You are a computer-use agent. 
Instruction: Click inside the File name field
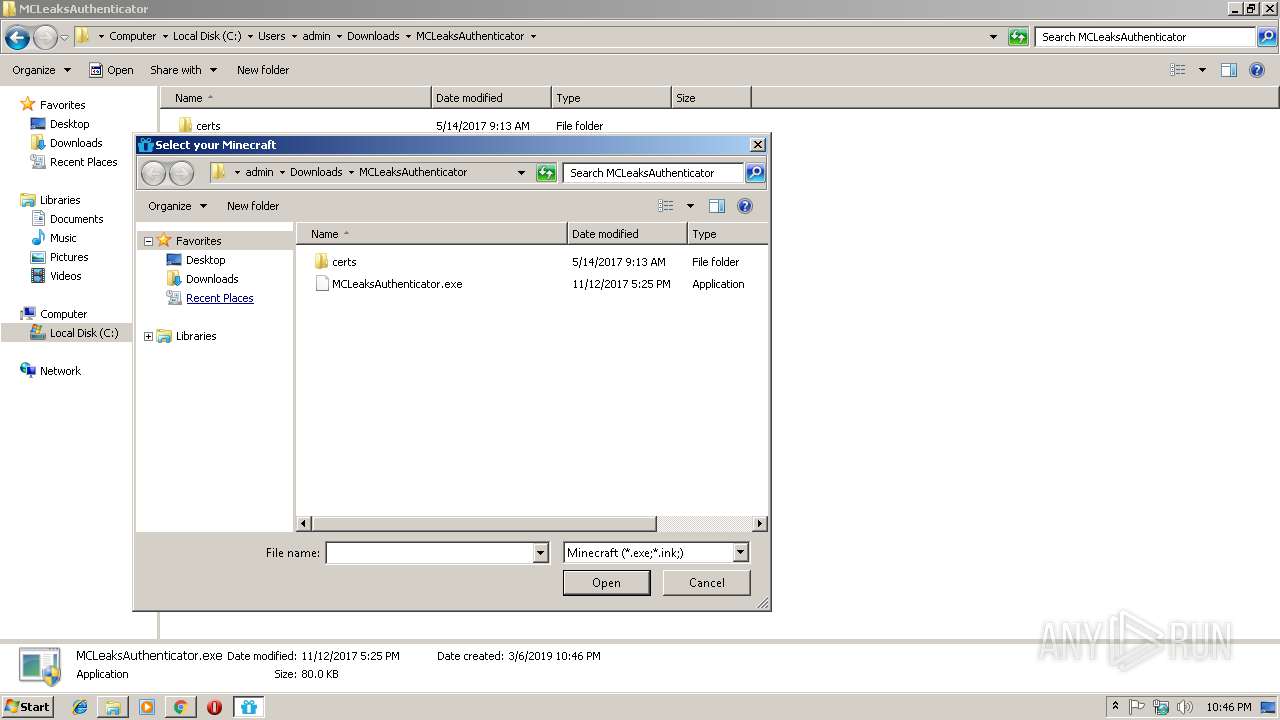[x=430, y=553]
